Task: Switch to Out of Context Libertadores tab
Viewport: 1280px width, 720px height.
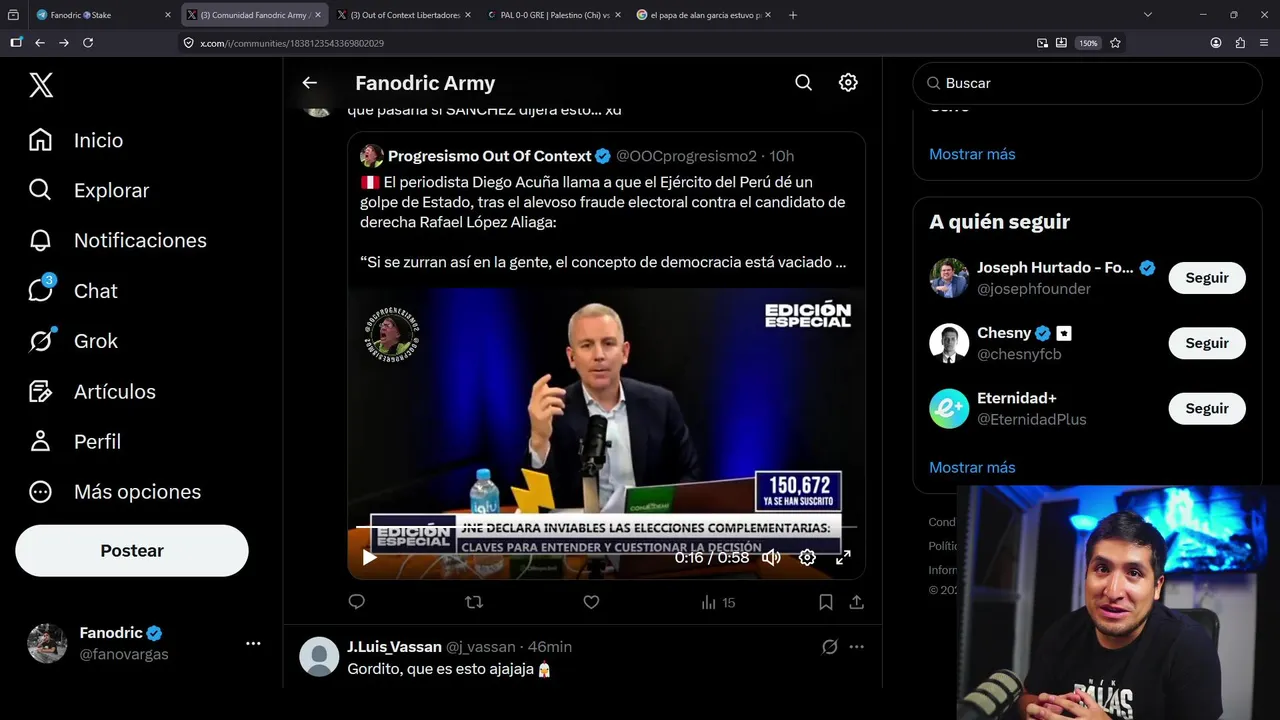Action: (x=403, y=15)
